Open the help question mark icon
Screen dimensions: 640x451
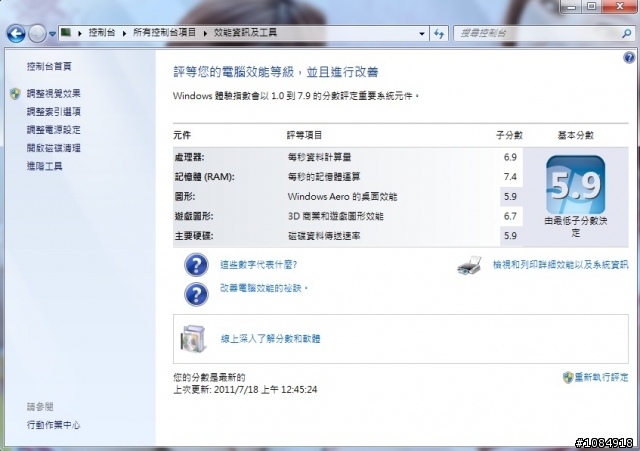point(629,58)
